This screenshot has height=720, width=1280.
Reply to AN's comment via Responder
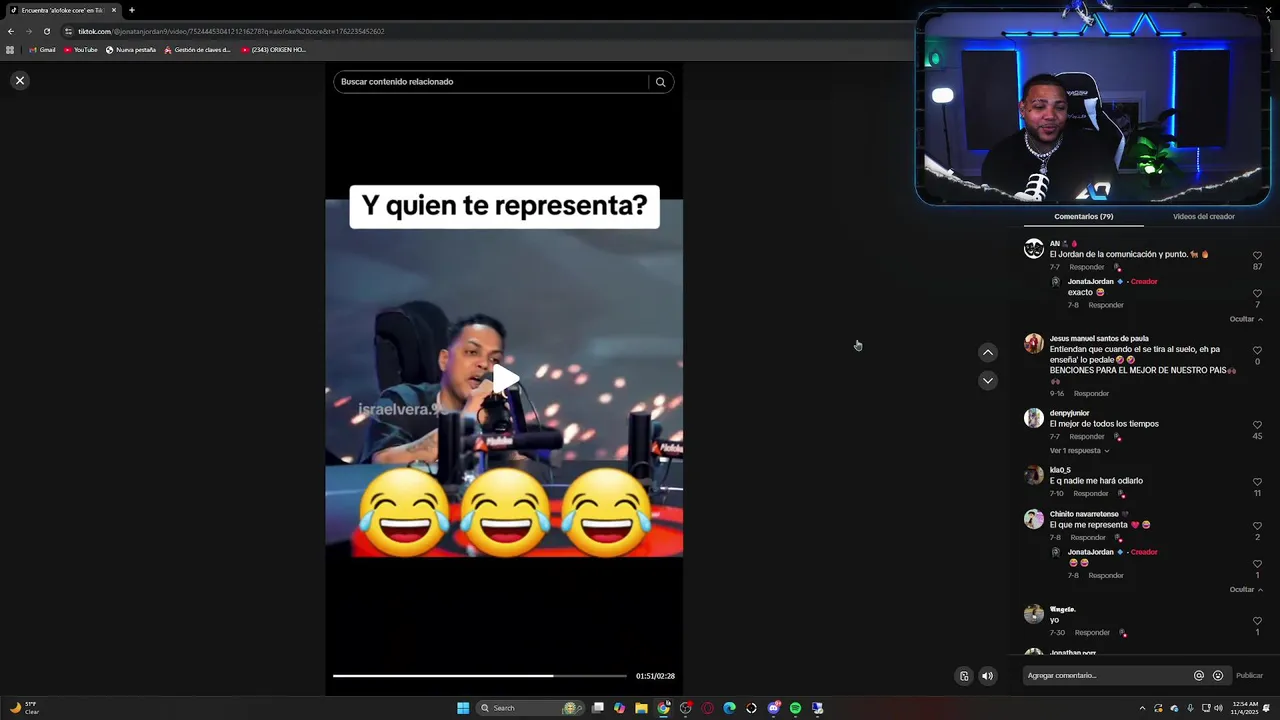pos(1087,267)
